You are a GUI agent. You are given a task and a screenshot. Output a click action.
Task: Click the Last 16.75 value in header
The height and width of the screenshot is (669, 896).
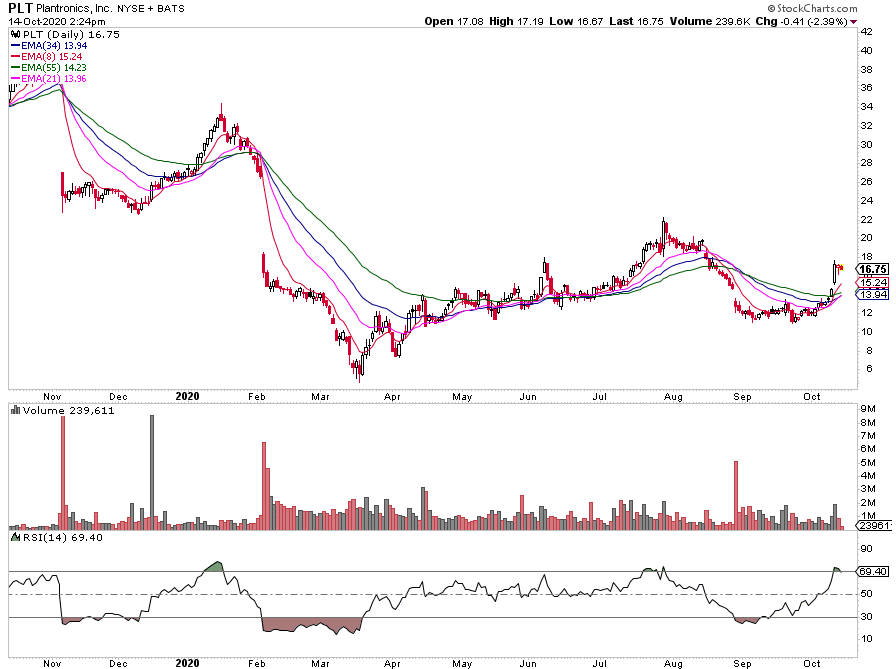point(636,21)
